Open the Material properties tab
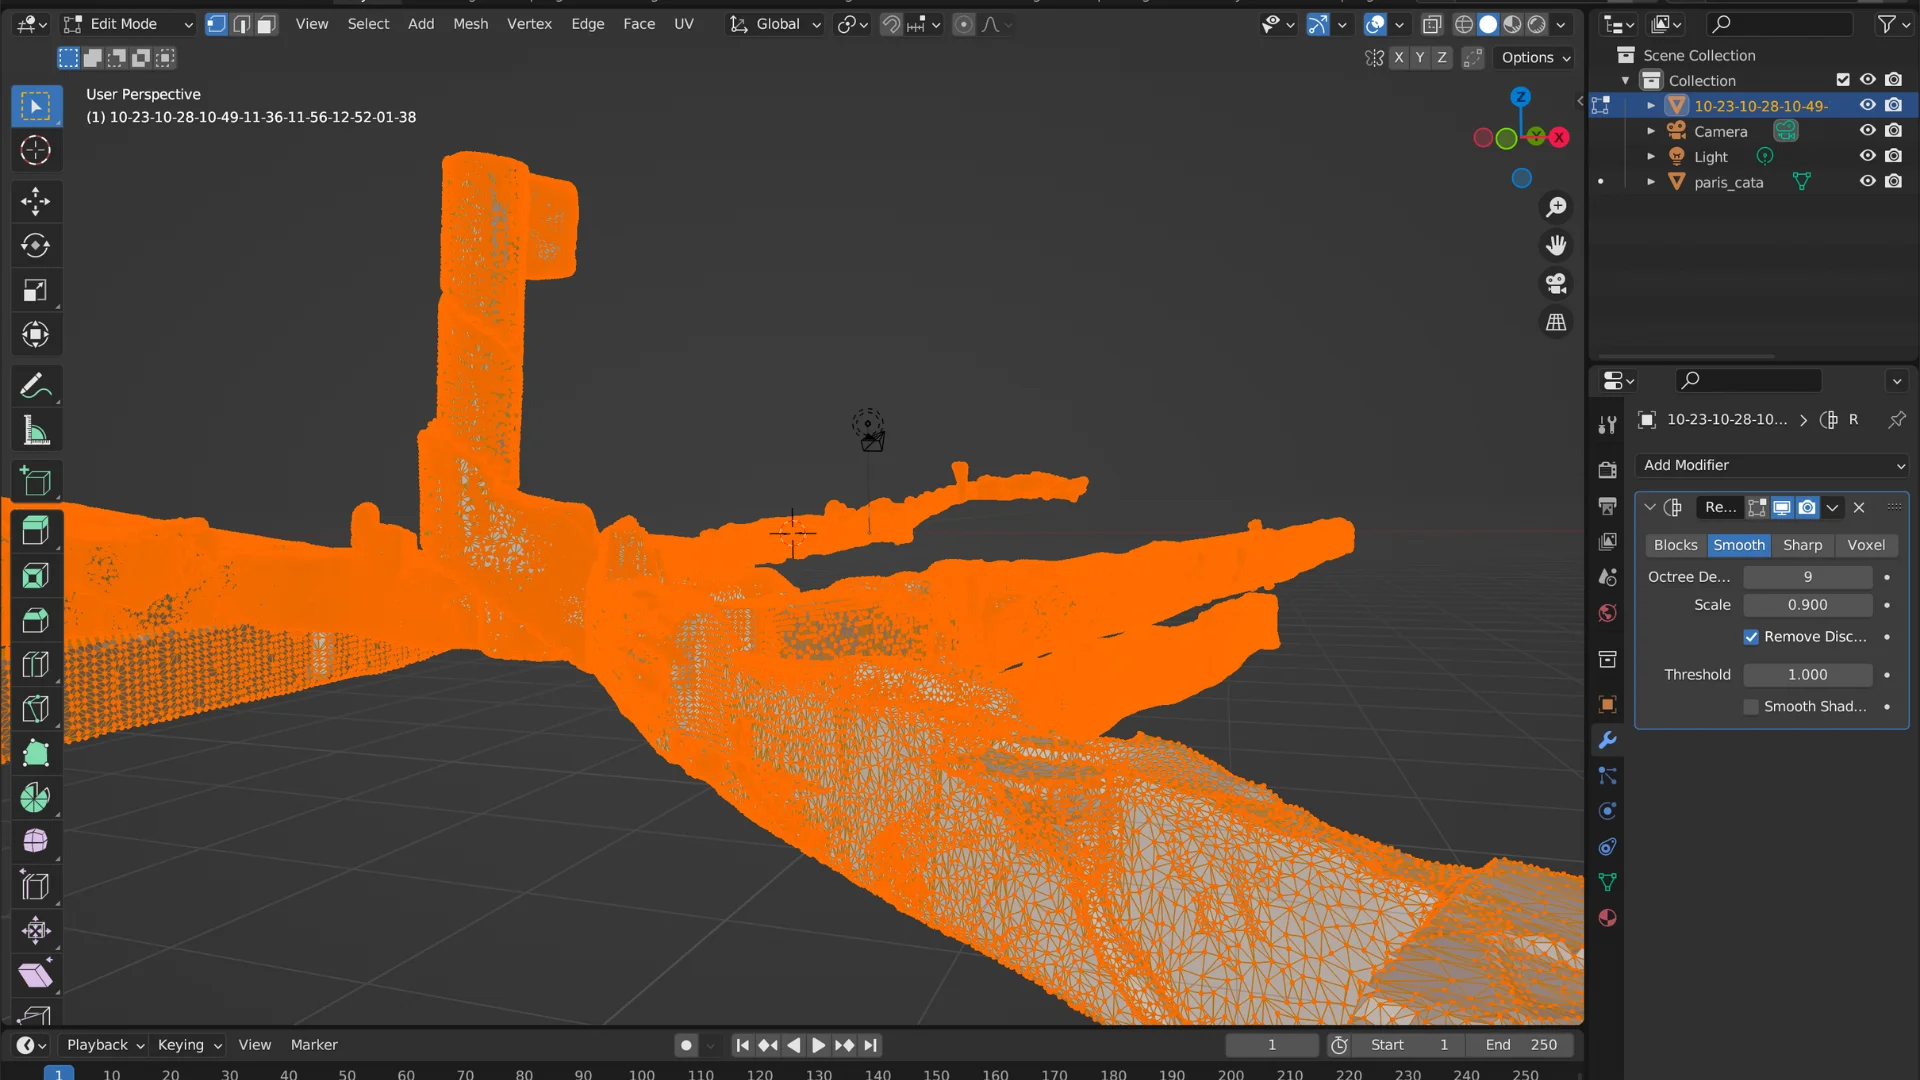This screenshot has width=1920, height=1080. tap(1607, 918)
